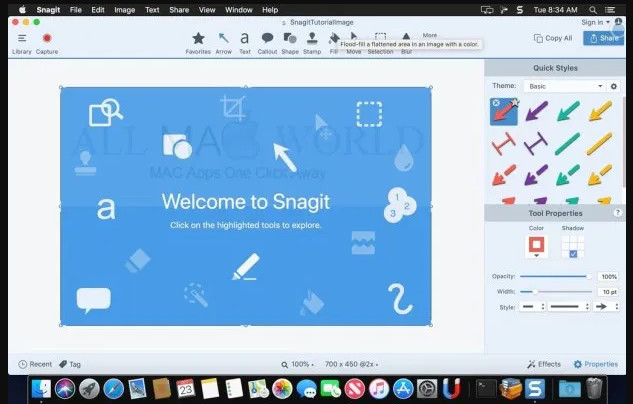Open the 100% zoom dropdown
The width and height of the screenshot is (633, 404).
298,364
